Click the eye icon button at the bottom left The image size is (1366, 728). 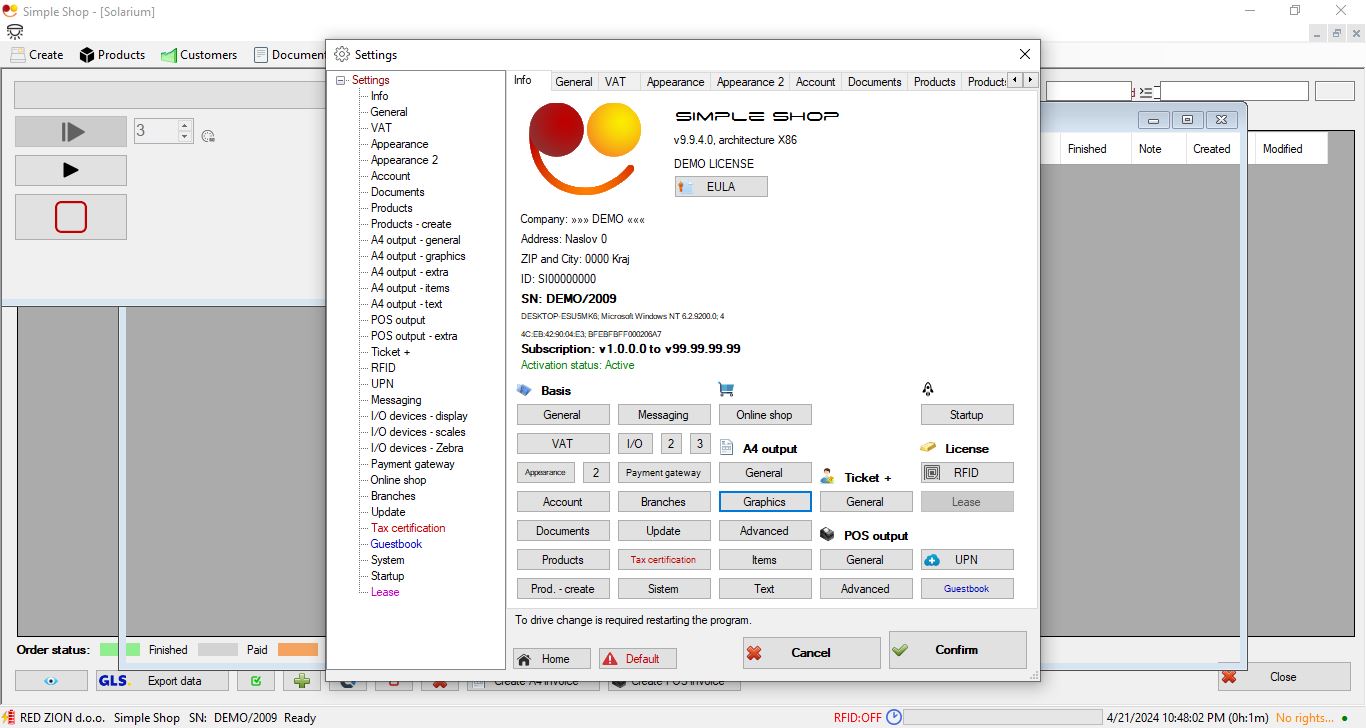coord(51,681)
